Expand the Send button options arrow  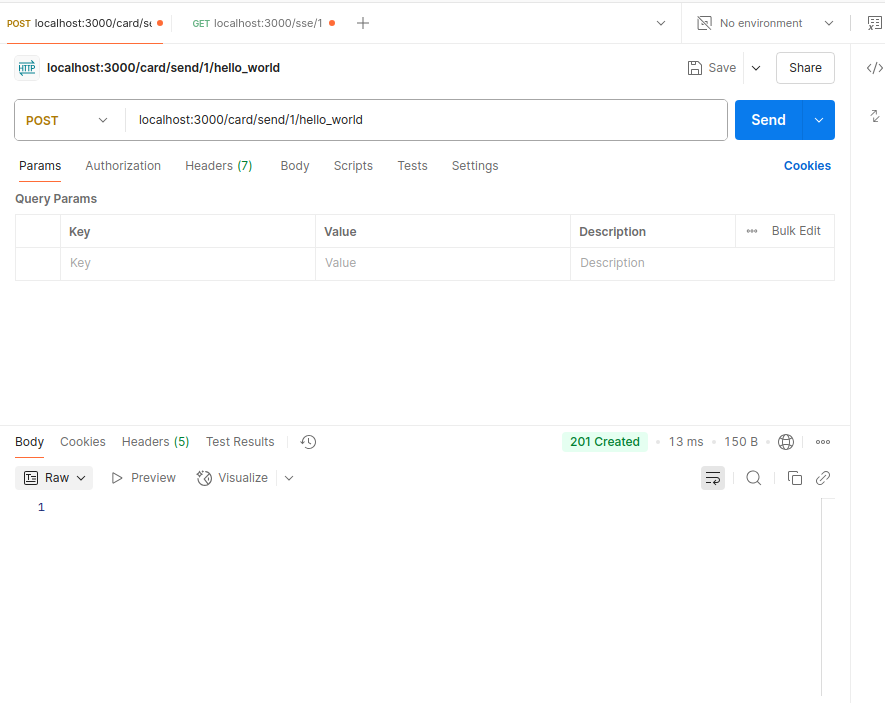click(x=818, y=120)
